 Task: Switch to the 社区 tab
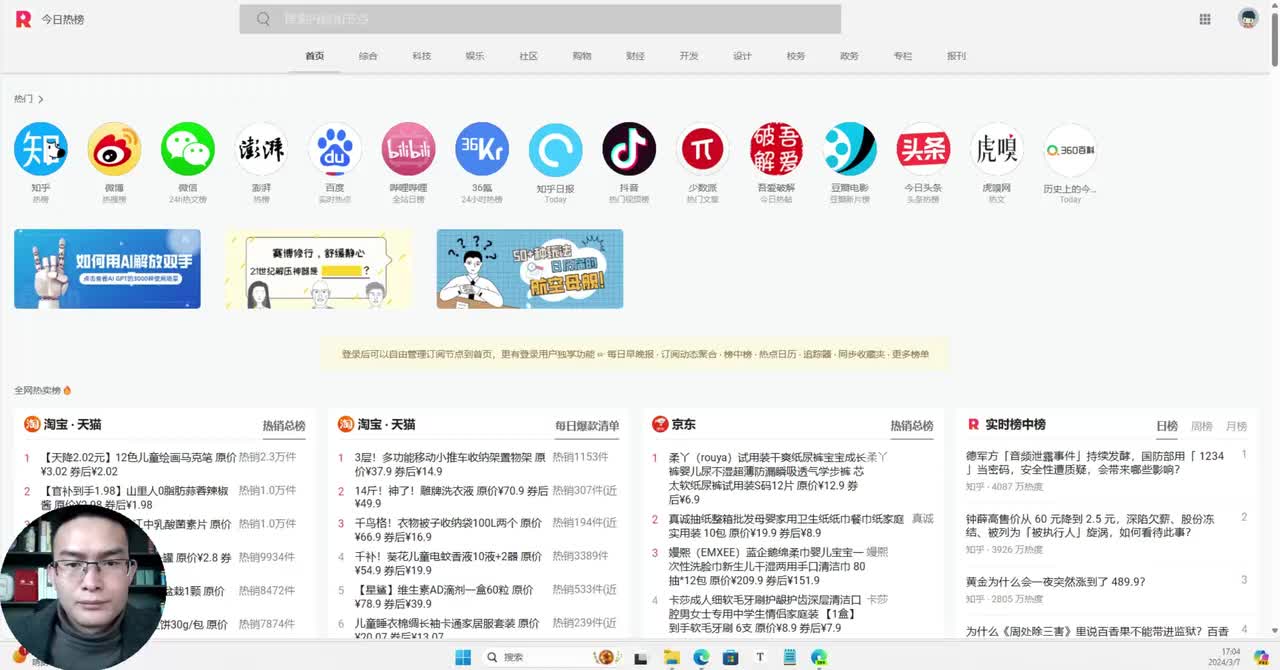529,56
